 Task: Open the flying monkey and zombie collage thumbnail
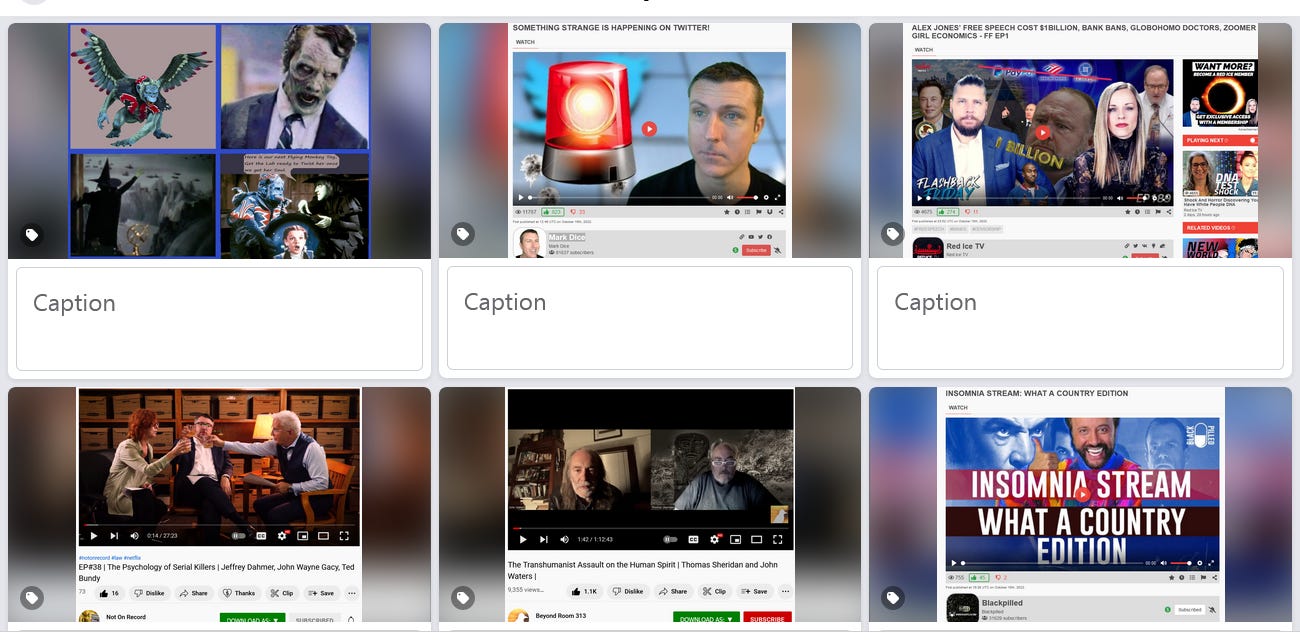click(219, 141)
